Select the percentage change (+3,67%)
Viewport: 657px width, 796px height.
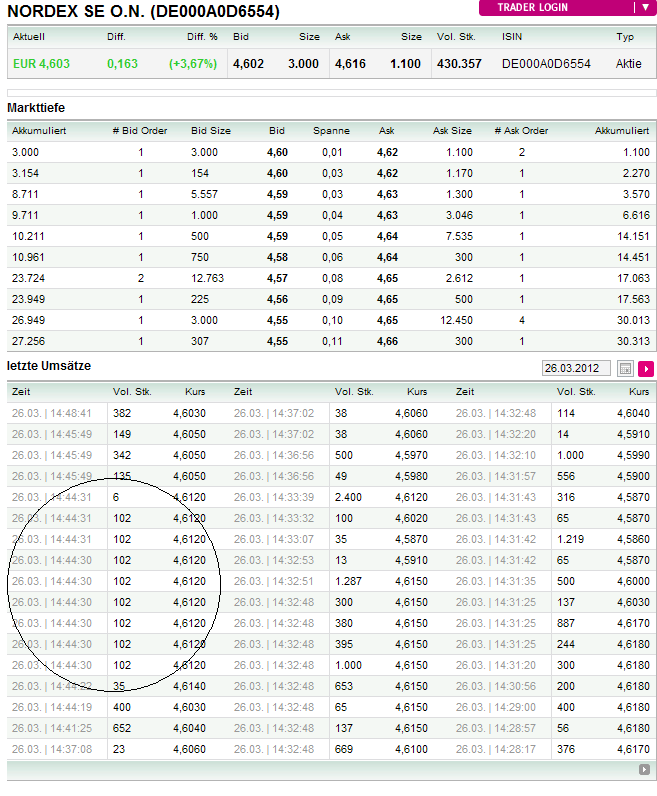tap(193, 64)
